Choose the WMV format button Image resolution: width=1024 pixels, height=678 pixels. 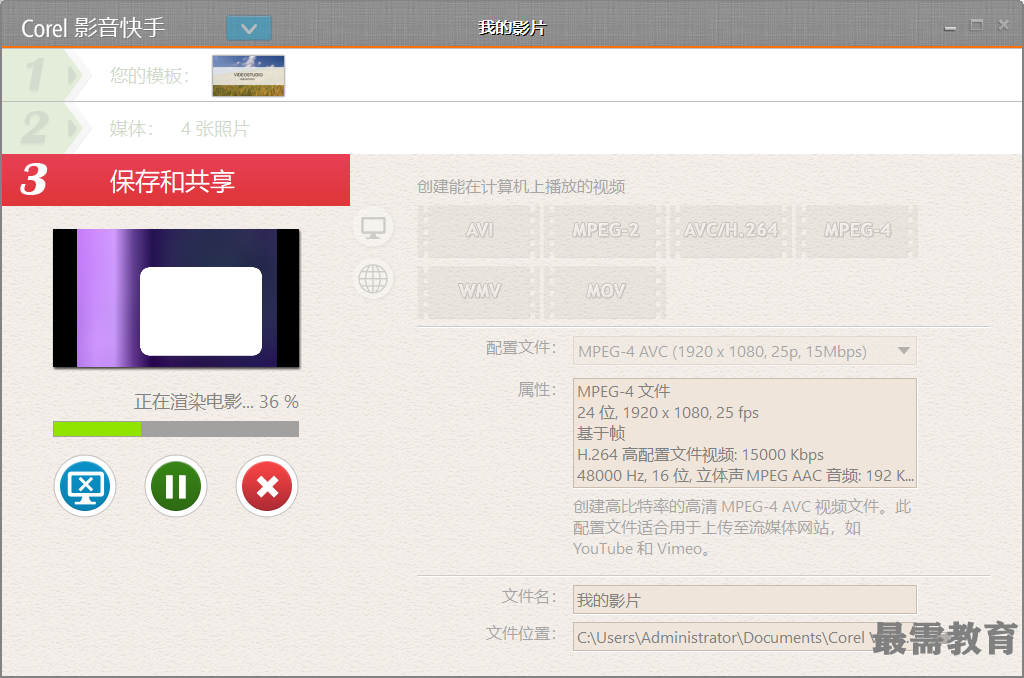(479, 291)
